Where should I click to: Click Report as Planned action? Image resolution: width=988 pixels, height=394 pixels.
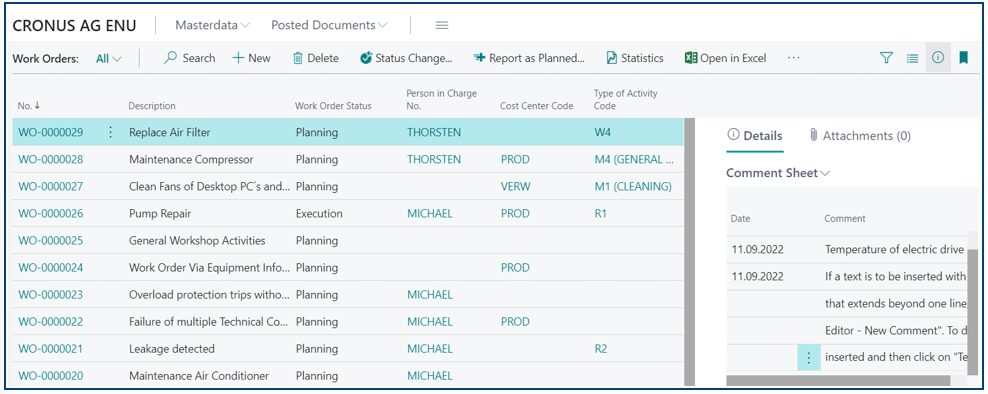[x=529, y=58]
